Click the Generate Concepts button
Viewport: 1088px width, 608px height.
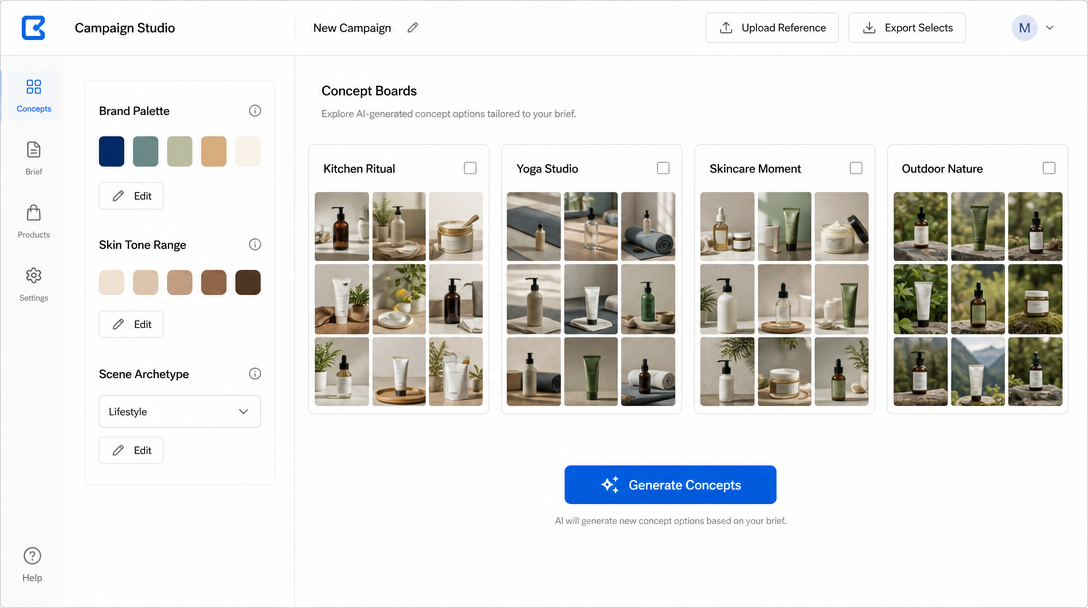click(x=670, y=484)
